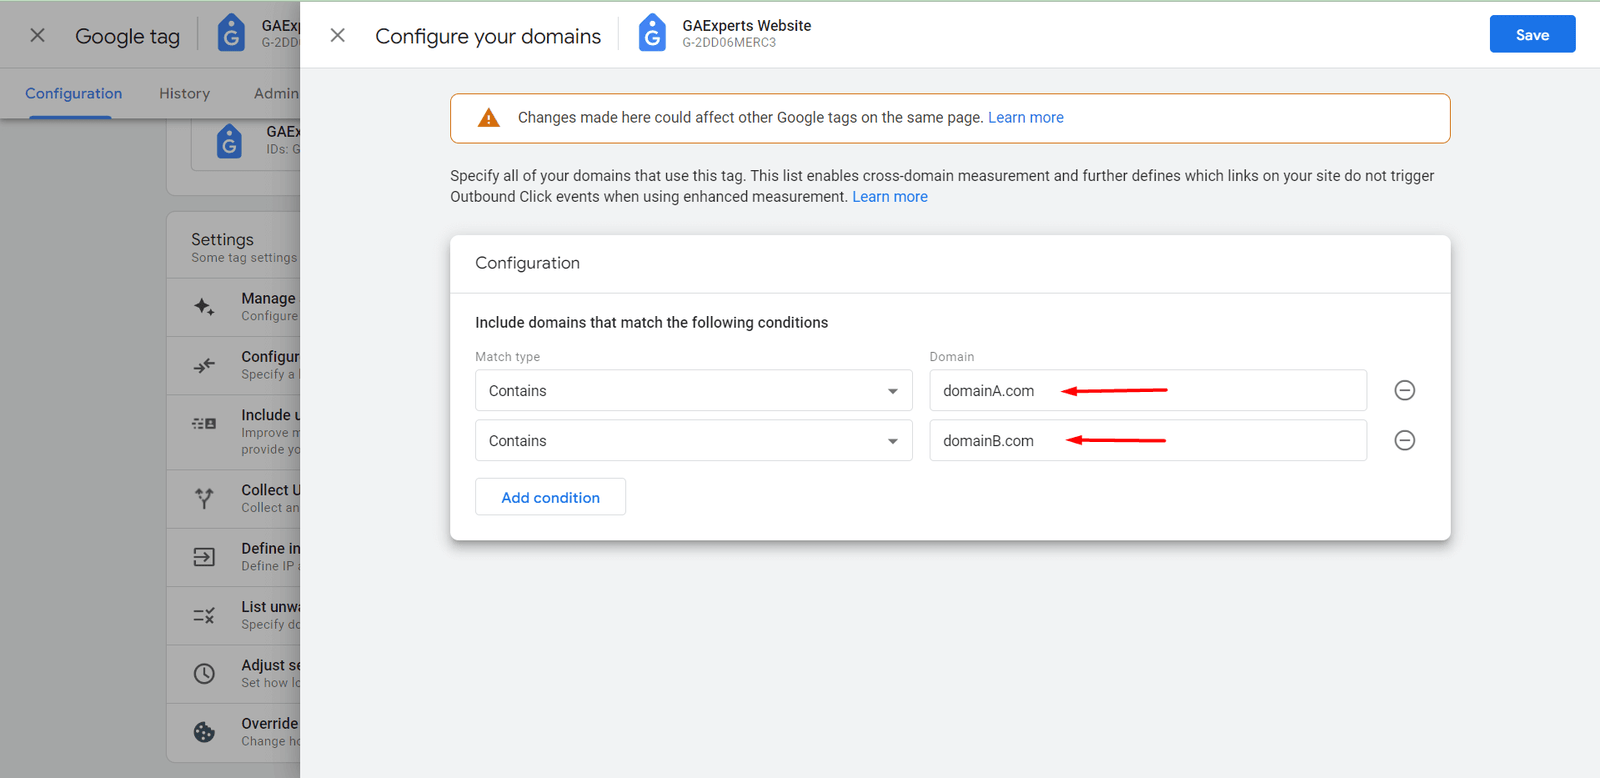Image resolution: width=1600 pixels, height=778 pixels.
Task: Click the Define internal traffic icon
Action: tap(203, 557)
